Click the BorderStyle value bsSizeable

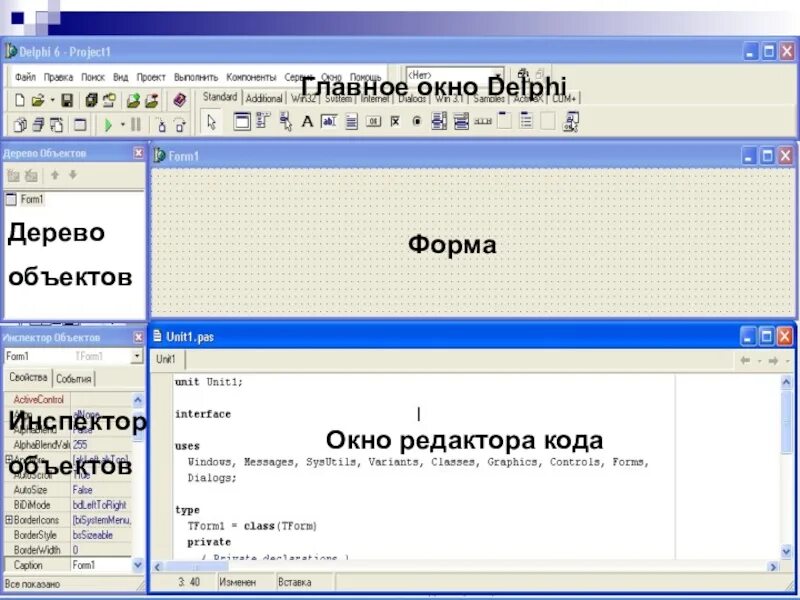[x=101, y=535]
